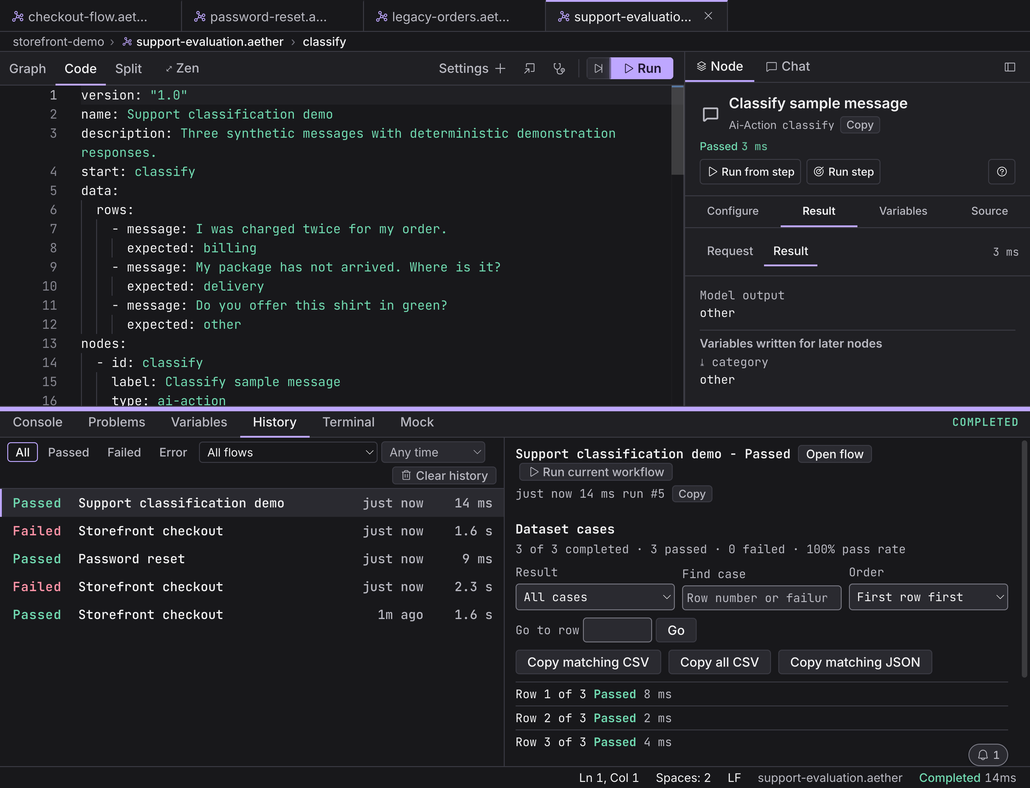
Task: Click the step-forward icon beside Run
Action: [x=598, y=68]
